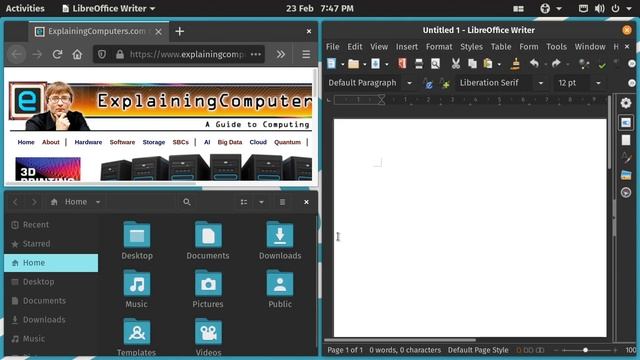Screen dimensions: 640x360
Task: Open LibreOffice Writer app menu in top bar
Action: [x=109, y=8]
